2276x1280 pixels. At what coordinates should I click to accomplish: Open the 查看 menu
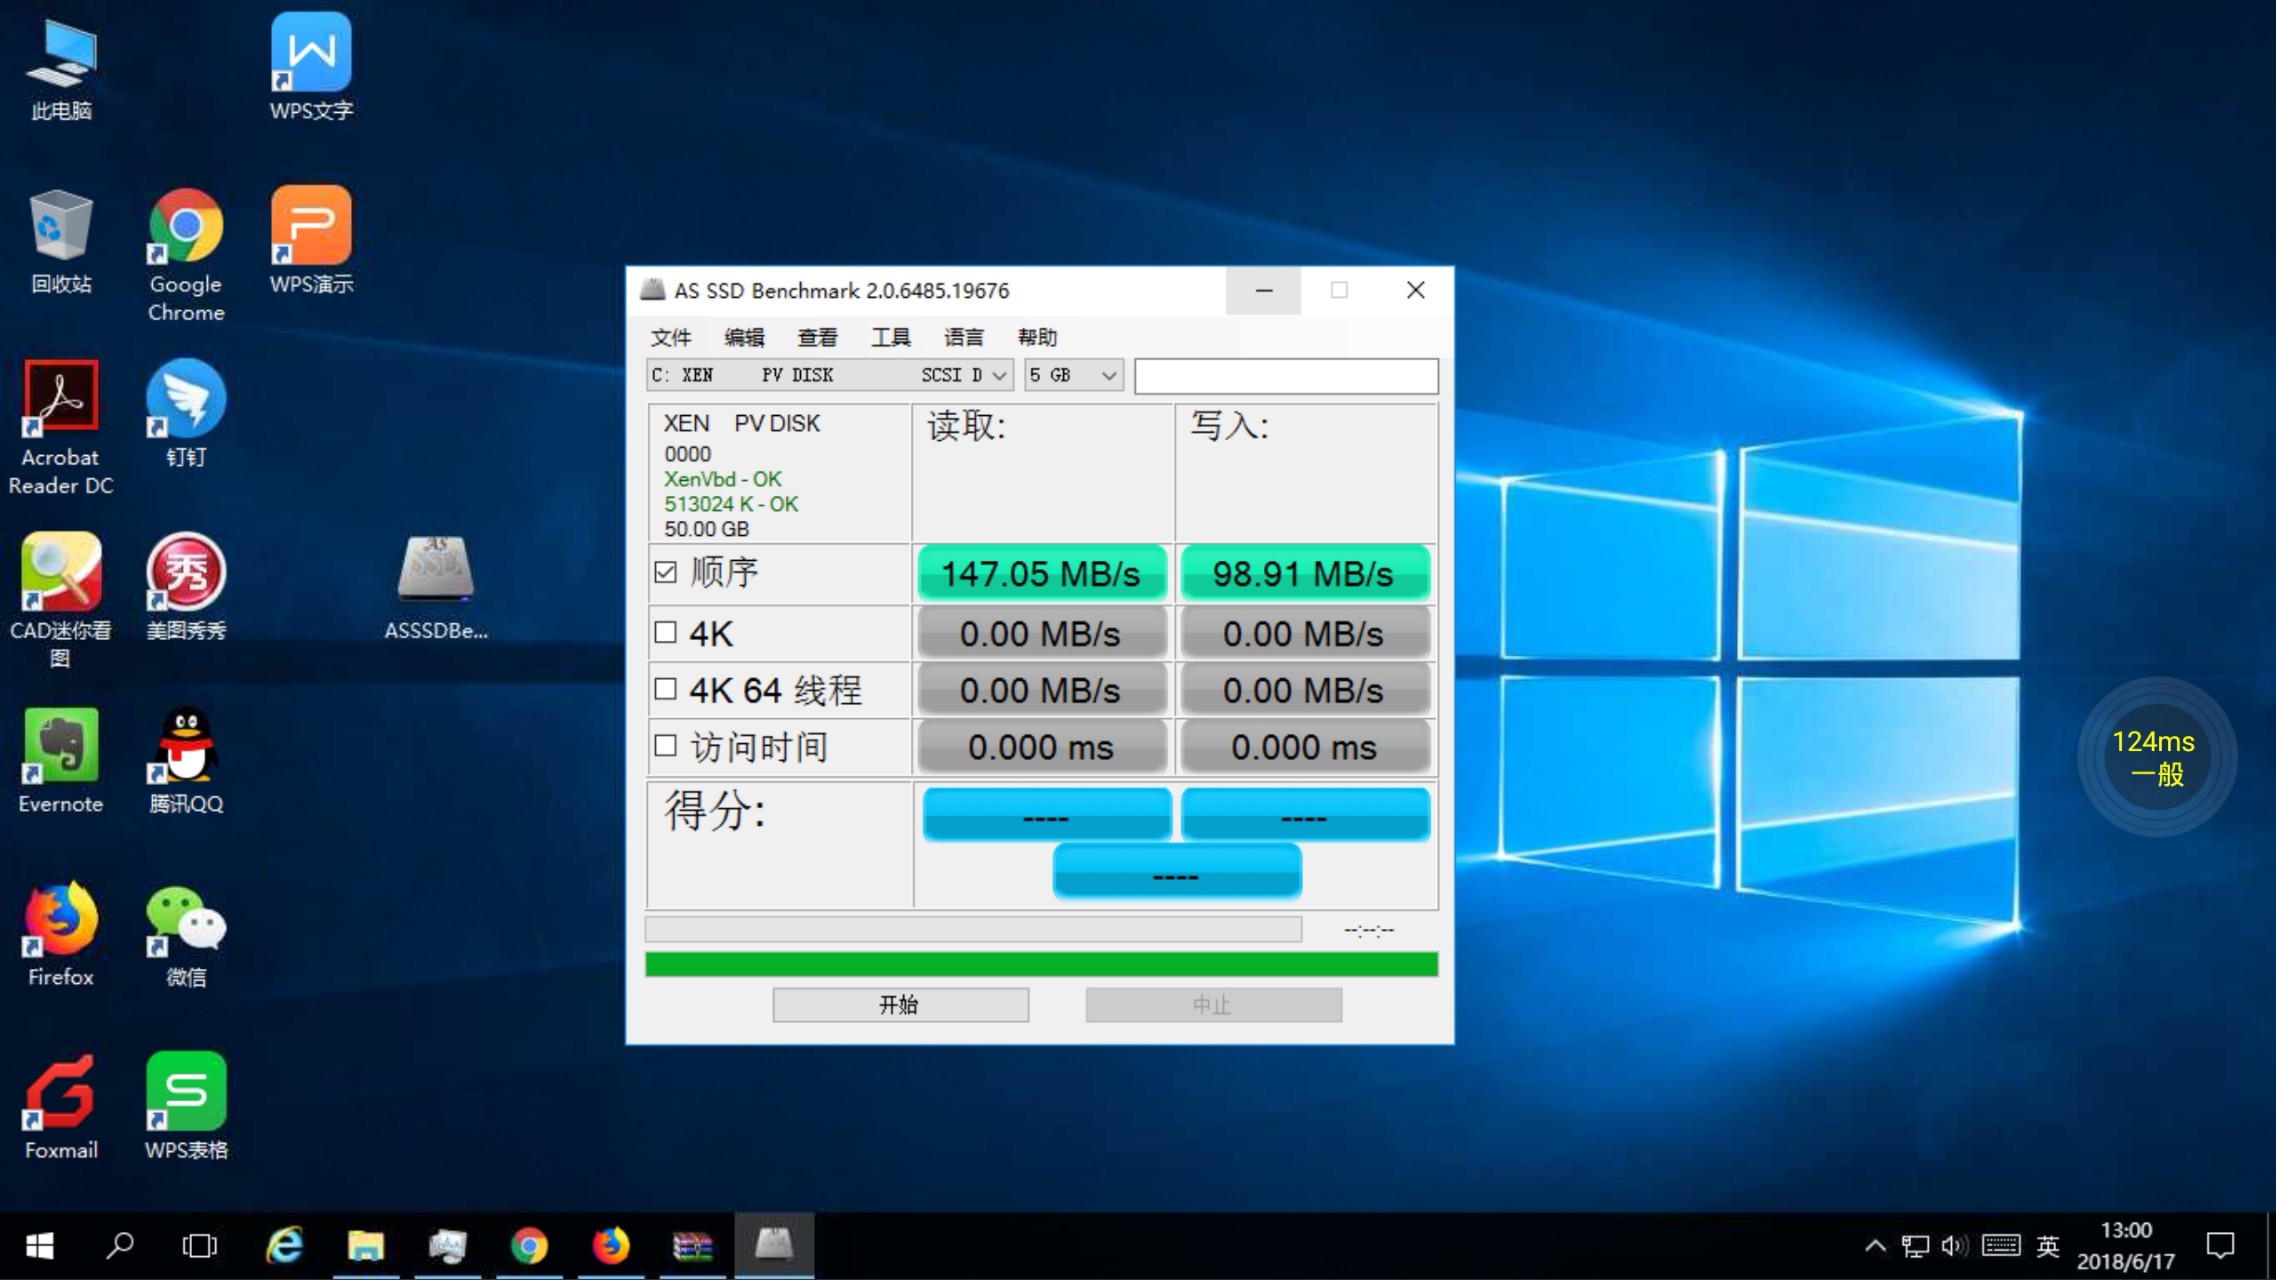(x=817, y=337)
